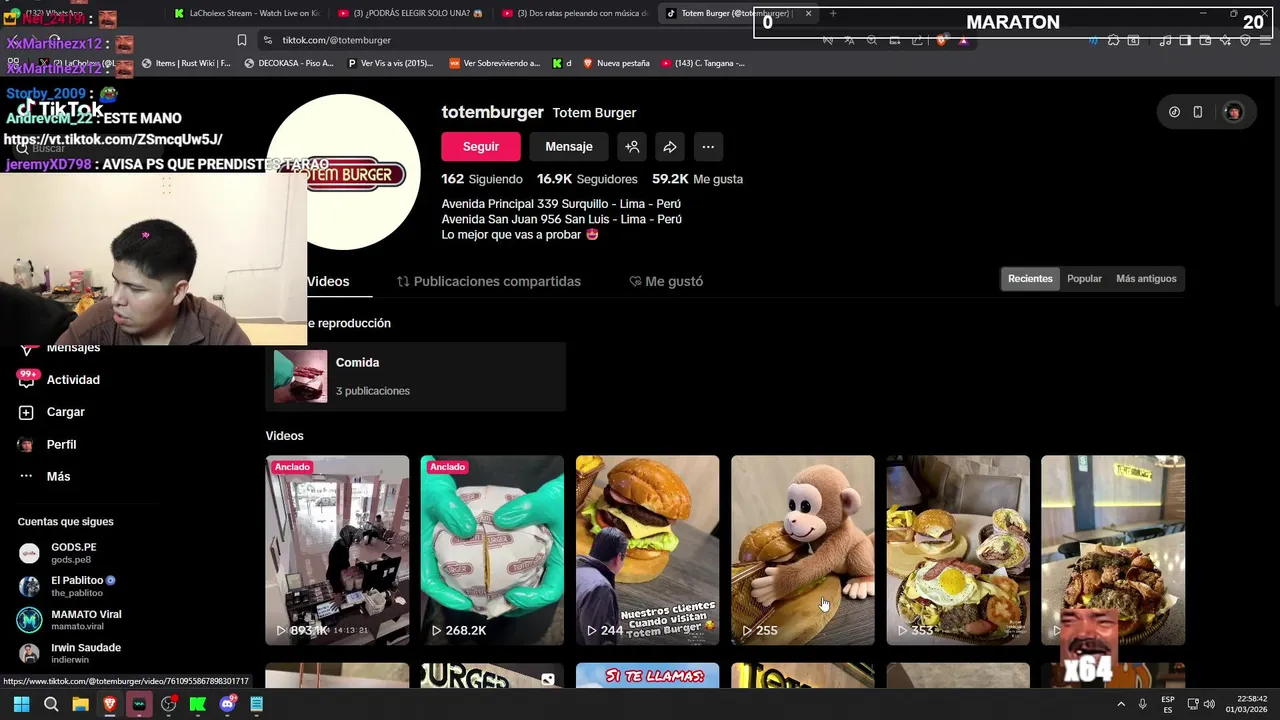Select the Videos tab
Viewport: 1280px width, 720px height.
tap(328, 281)
